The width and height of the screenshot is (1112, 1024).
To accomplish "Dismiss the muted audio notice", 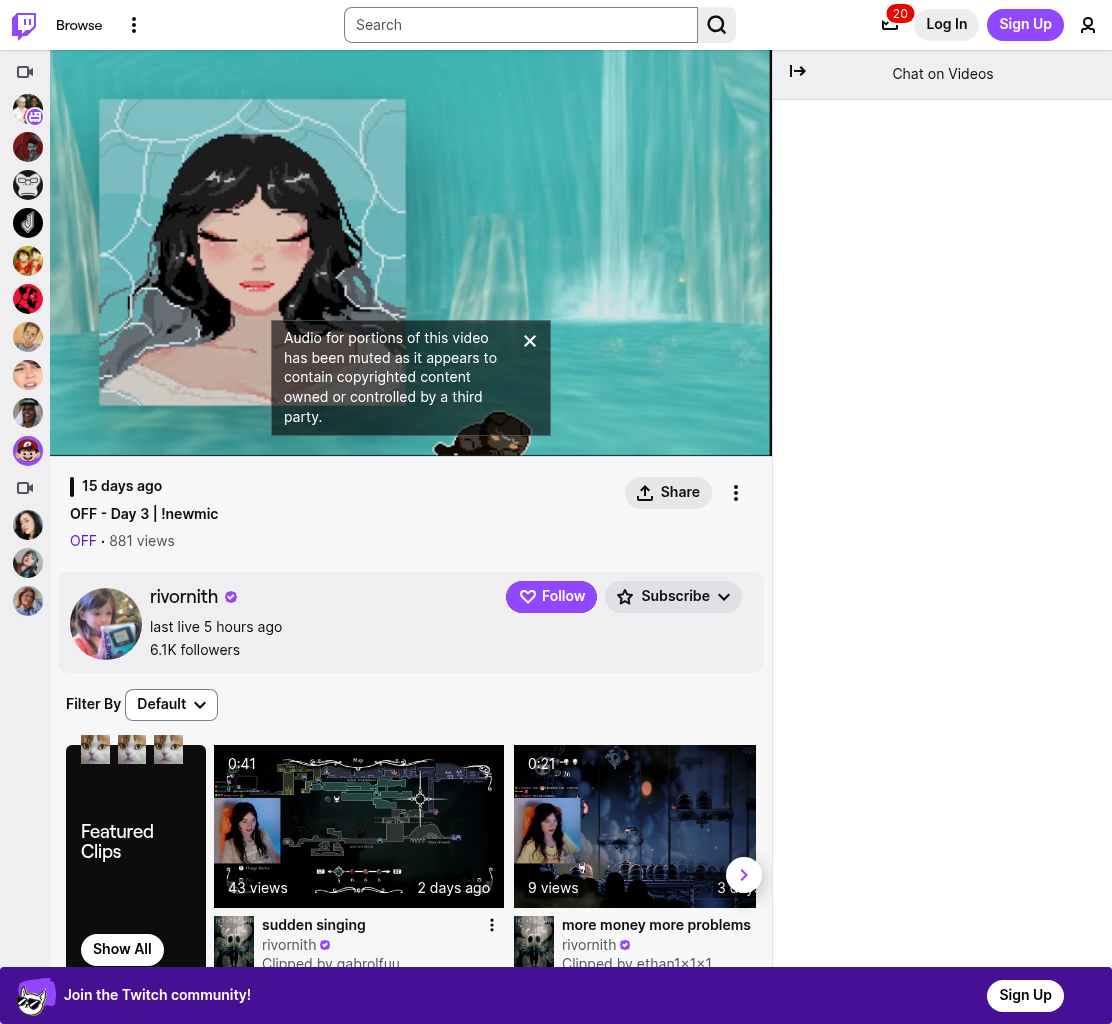I will pyautogui.click(x=530, y=341).
